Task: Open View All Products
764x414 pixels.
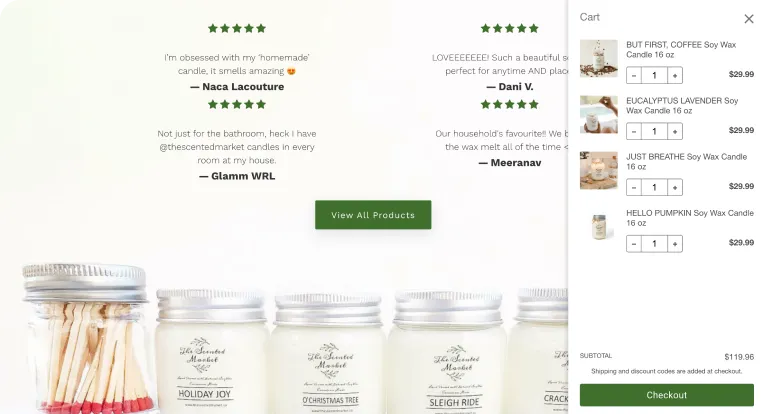Action: [x=373, y=215]
